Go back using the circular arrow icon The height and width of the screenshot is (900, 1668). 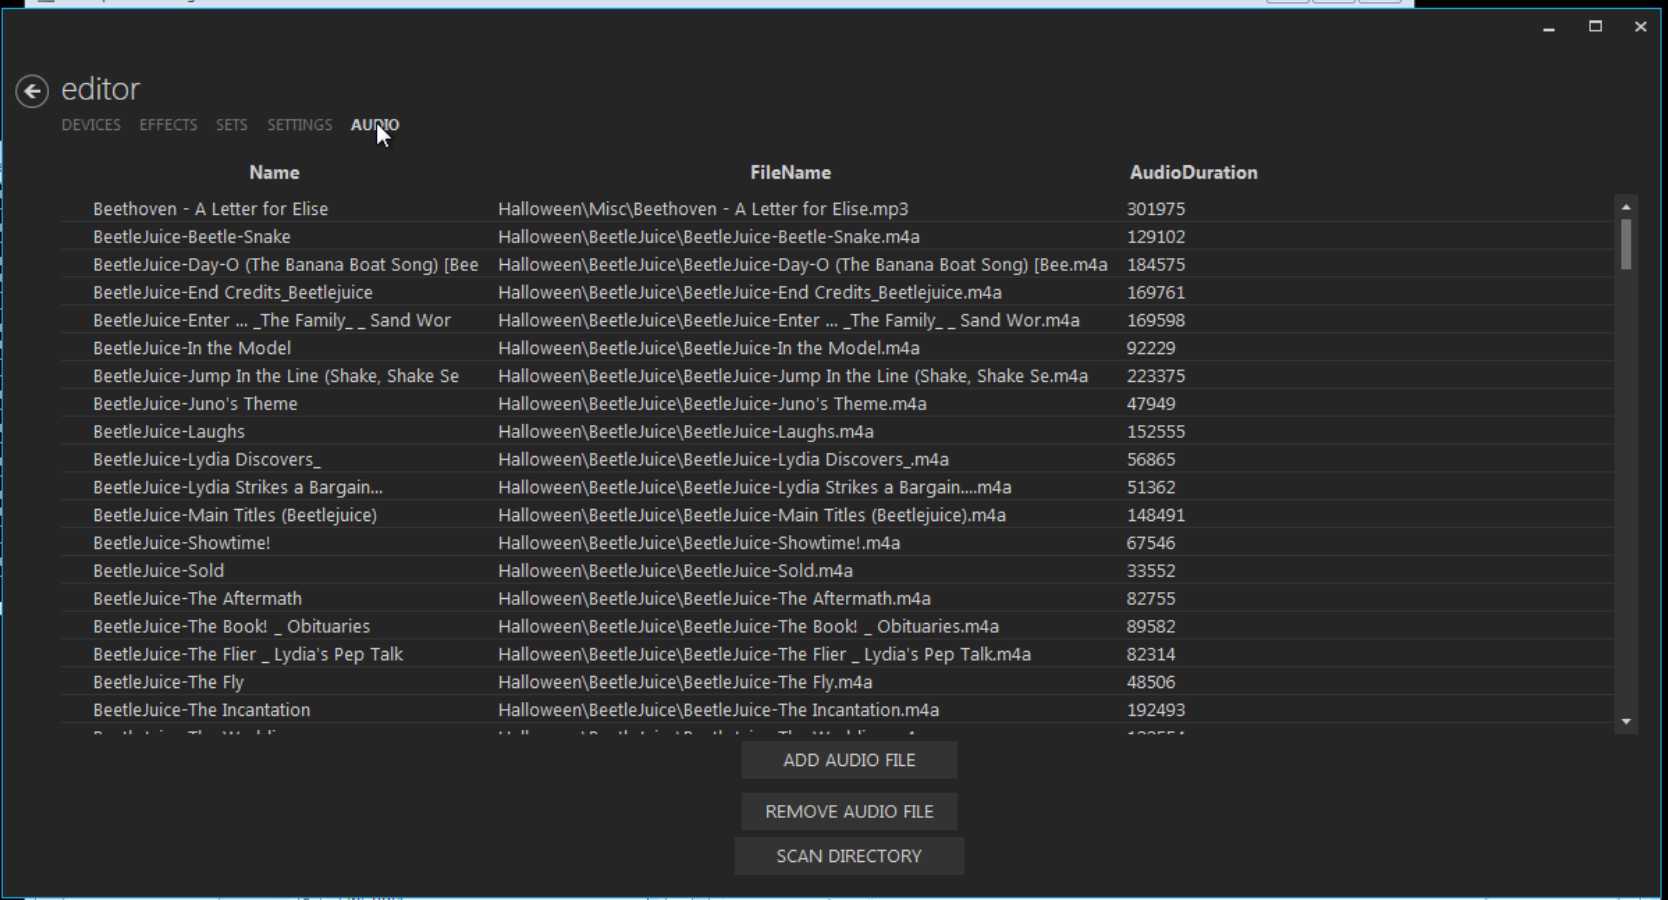[x=32, y=91]
